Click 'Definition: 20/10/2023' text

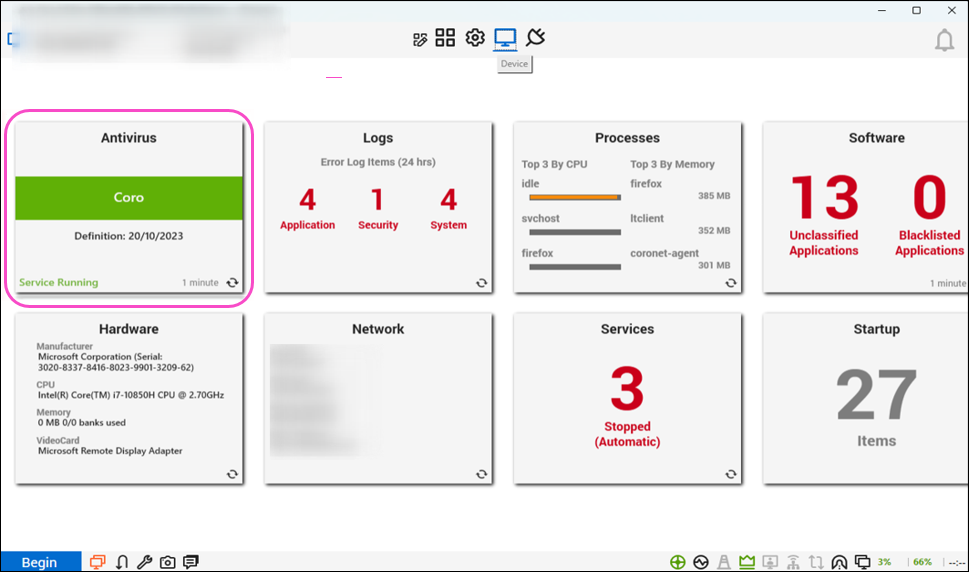[x=129, y=236]
